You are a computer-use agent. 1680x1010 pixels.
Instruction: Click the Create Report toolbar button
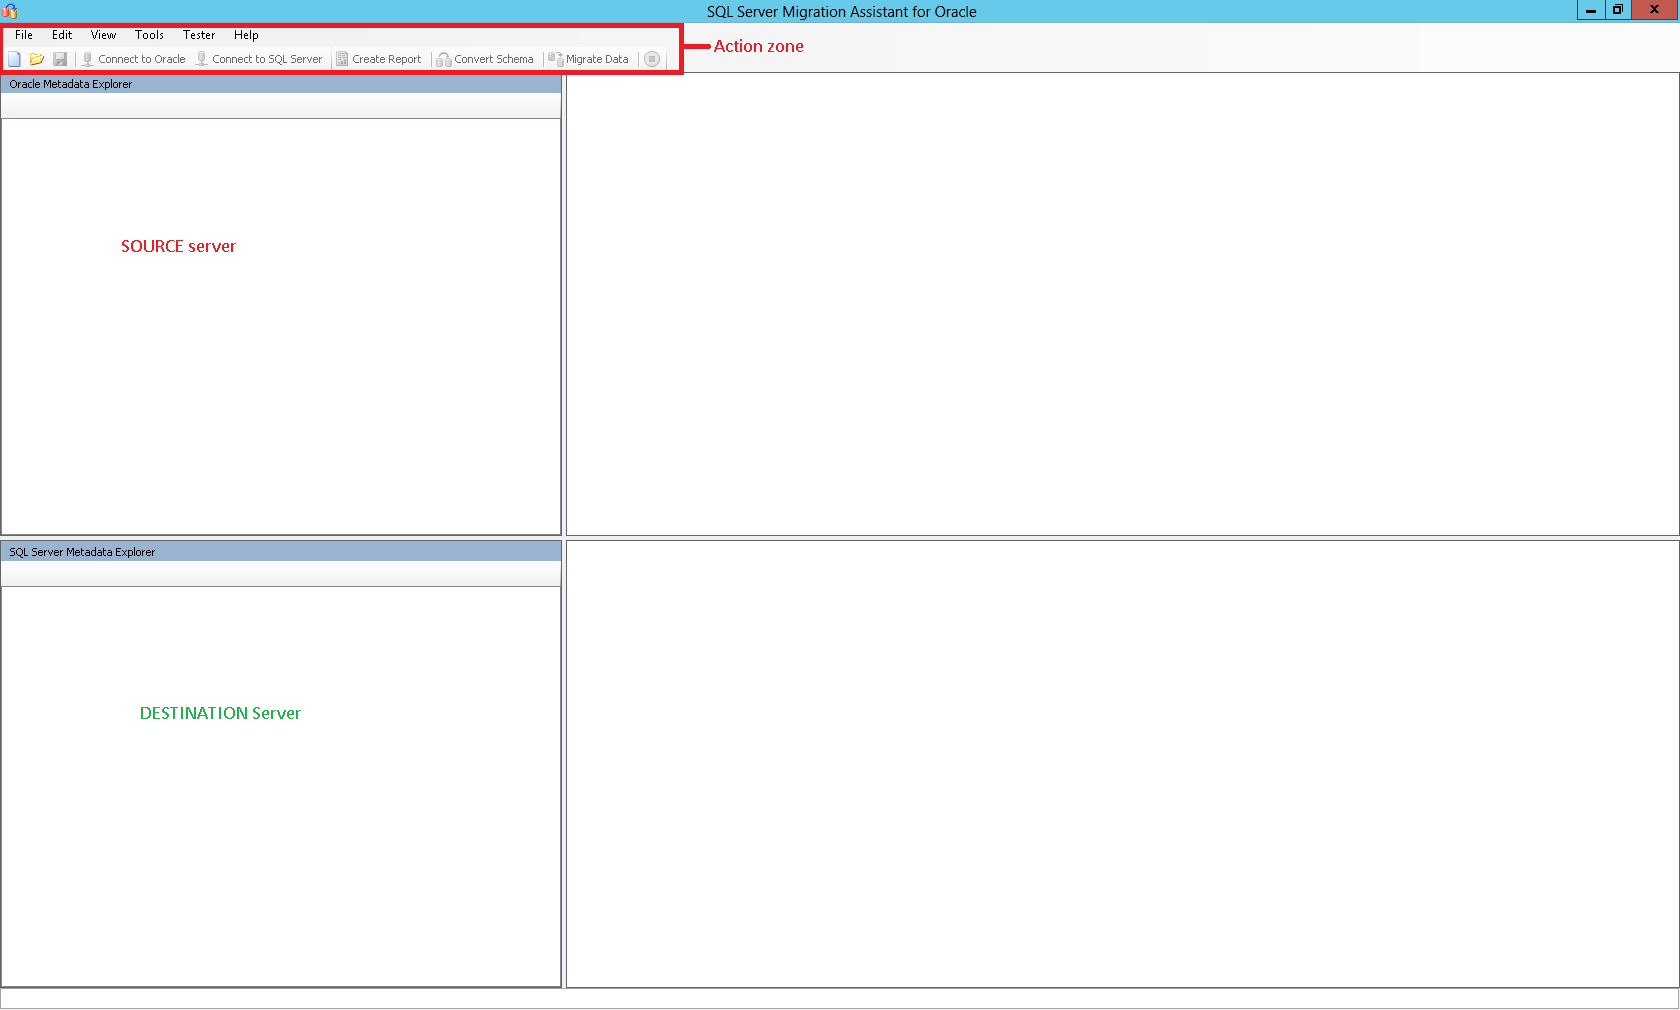pyautogui.click(x=379, y=59)
